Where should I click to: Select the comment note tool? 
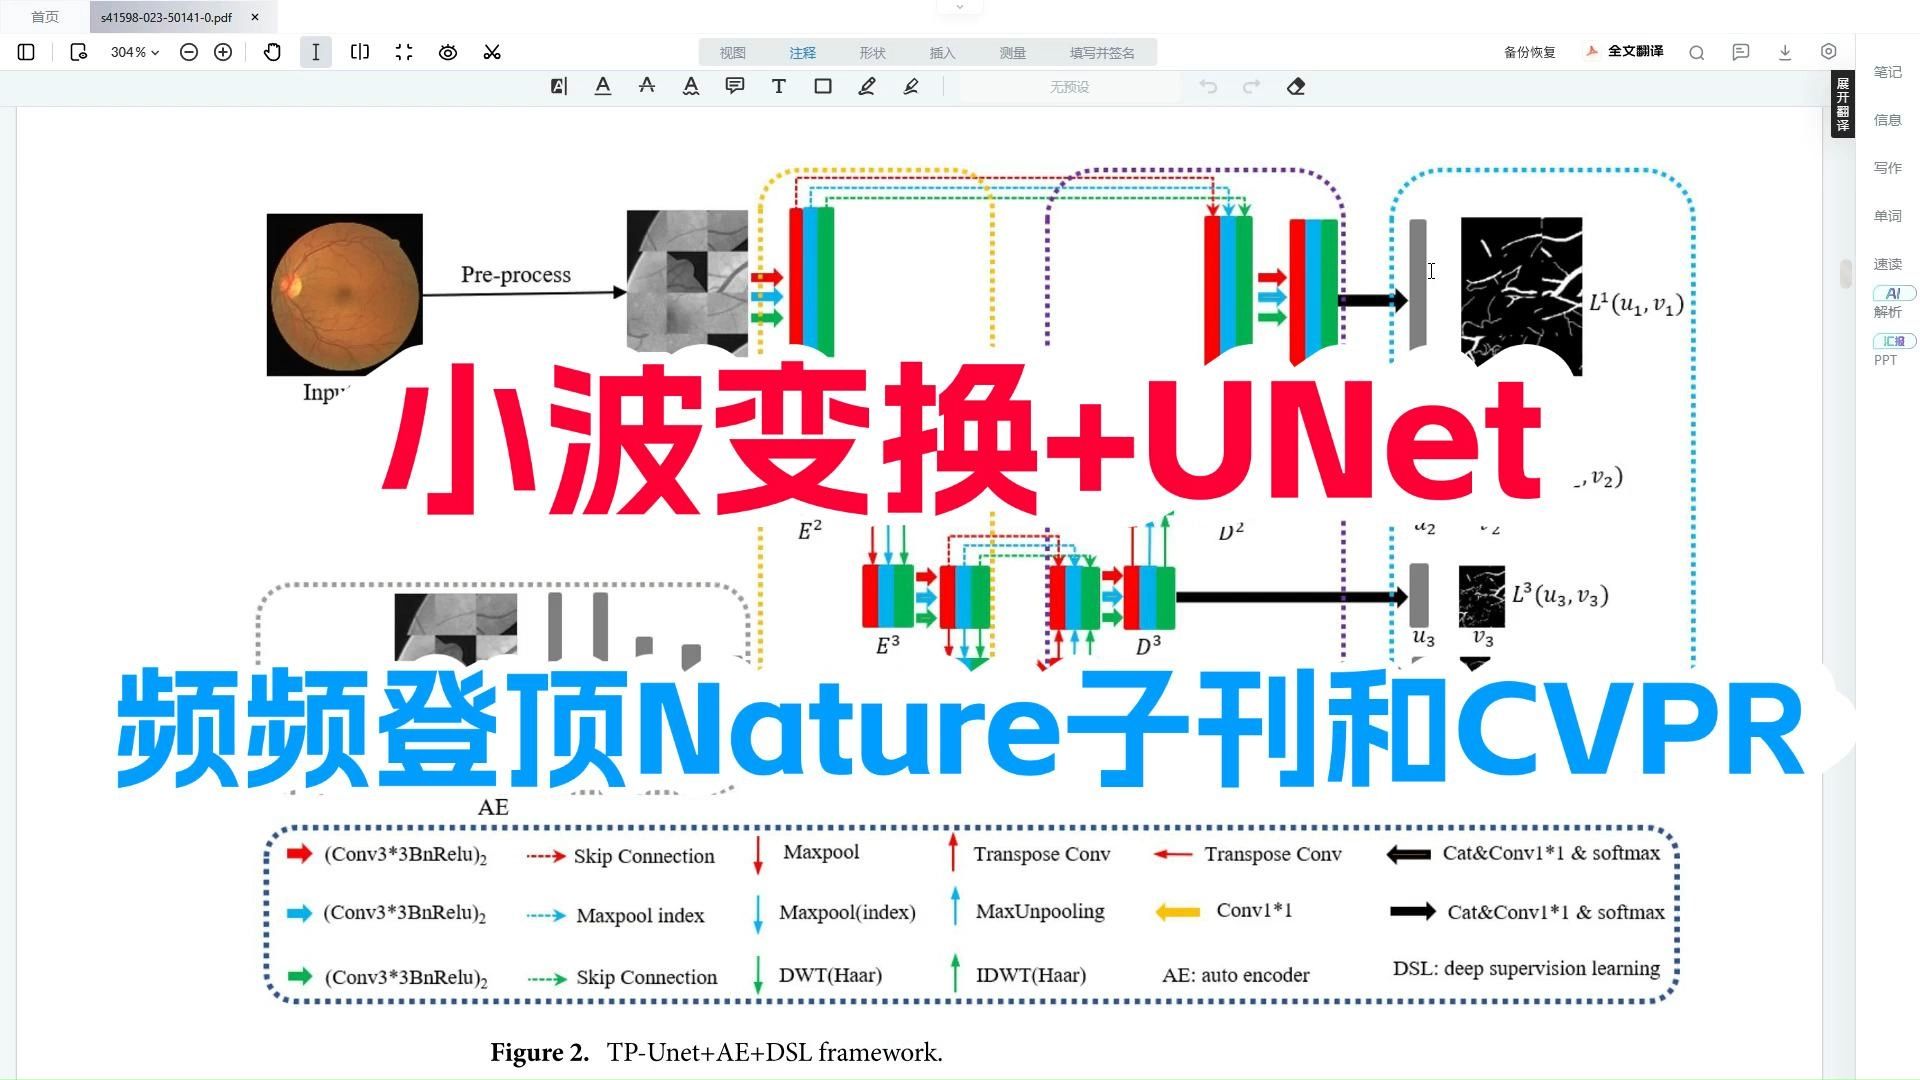[x=735, y=87]
